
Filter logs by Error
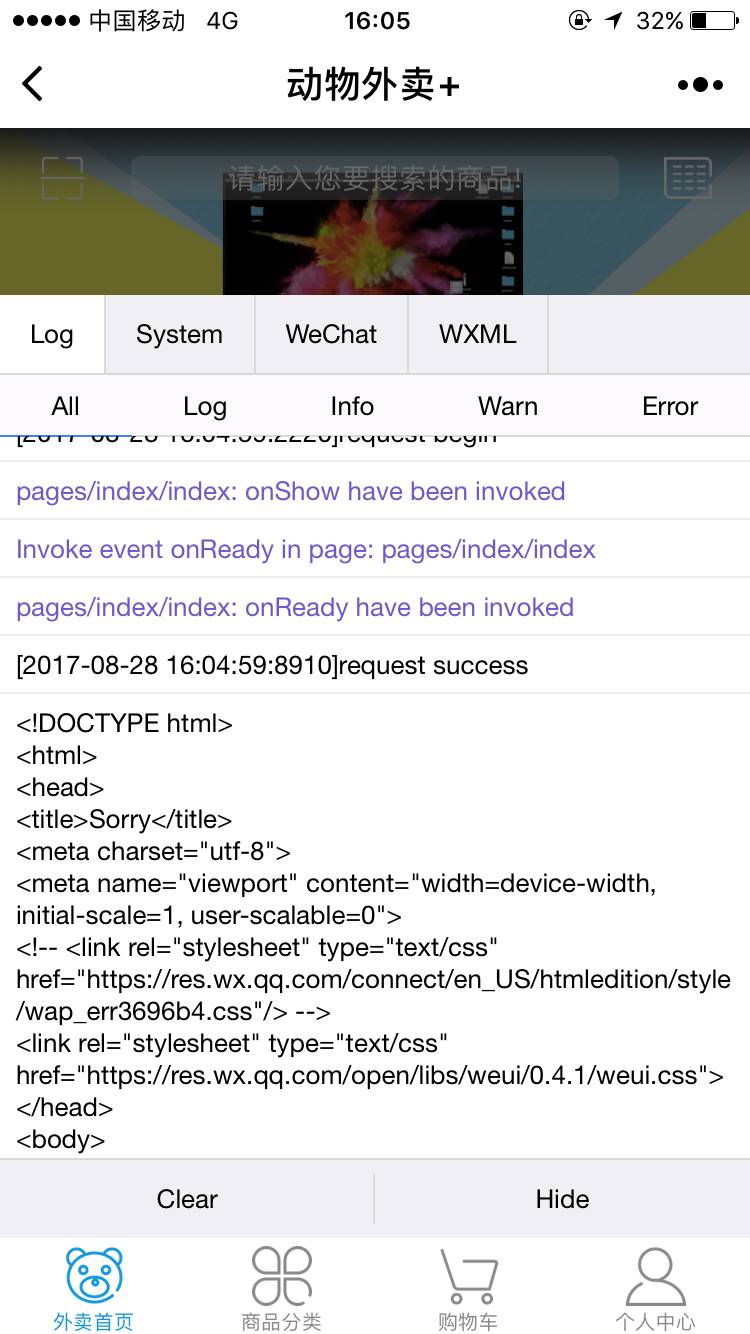click(670, 406)
